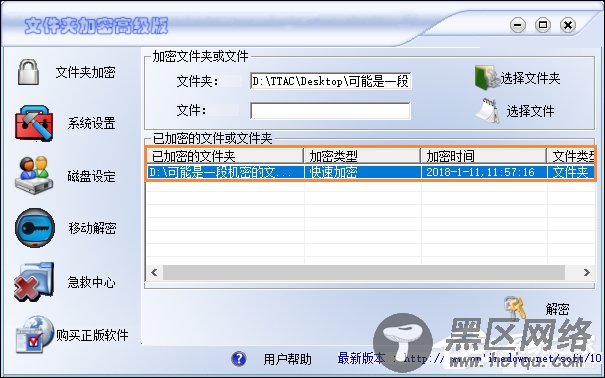Close the 文件夹加密高级版 window
The height and width of the screenshot is (378, 605).
click(x=568, y=25)
